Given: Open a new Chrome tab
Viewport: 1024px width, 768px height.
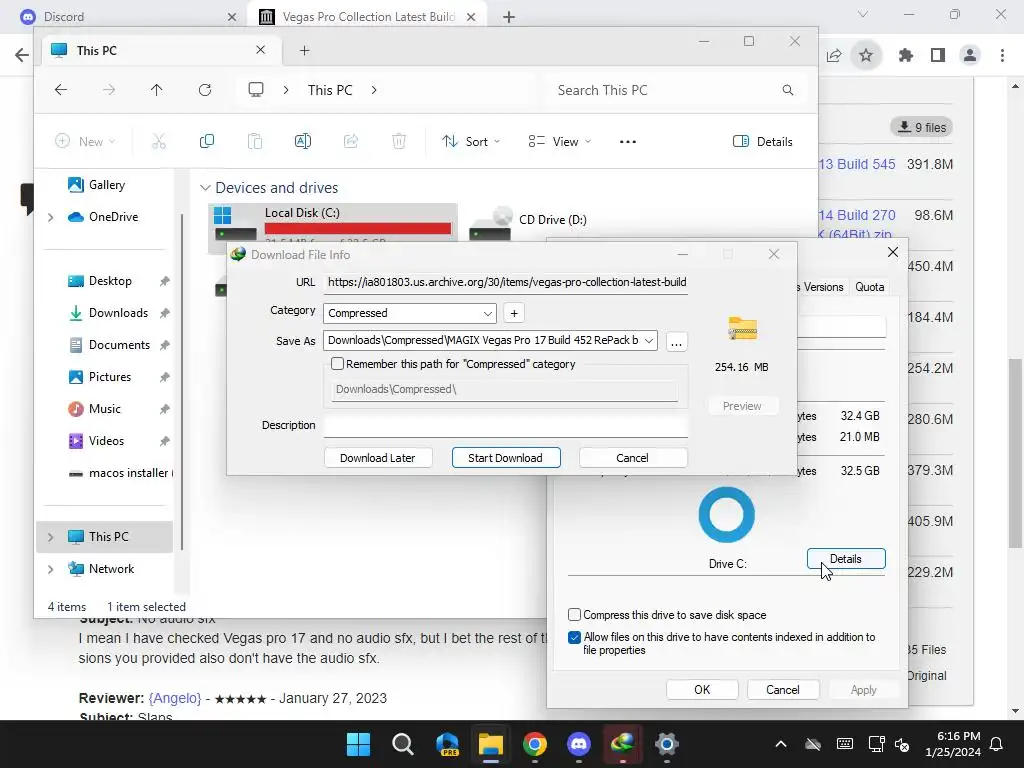Looking at the screenshot, I should click(x=509, y=17).
